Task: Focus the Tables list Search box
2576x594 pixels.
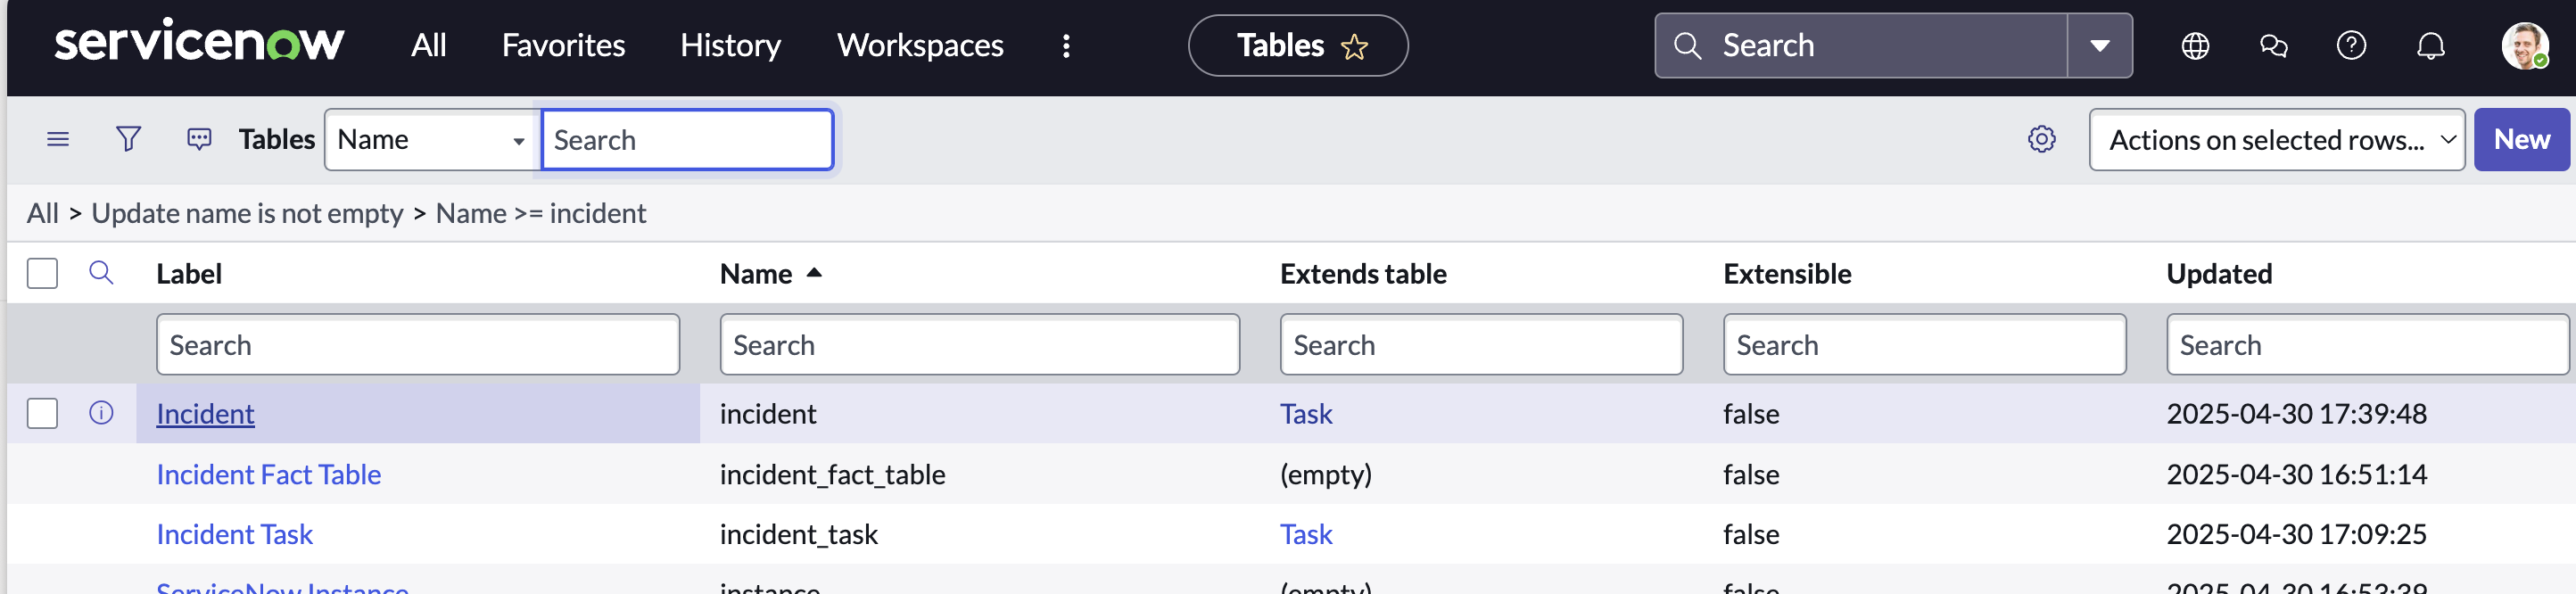Action: pos(687,140)
